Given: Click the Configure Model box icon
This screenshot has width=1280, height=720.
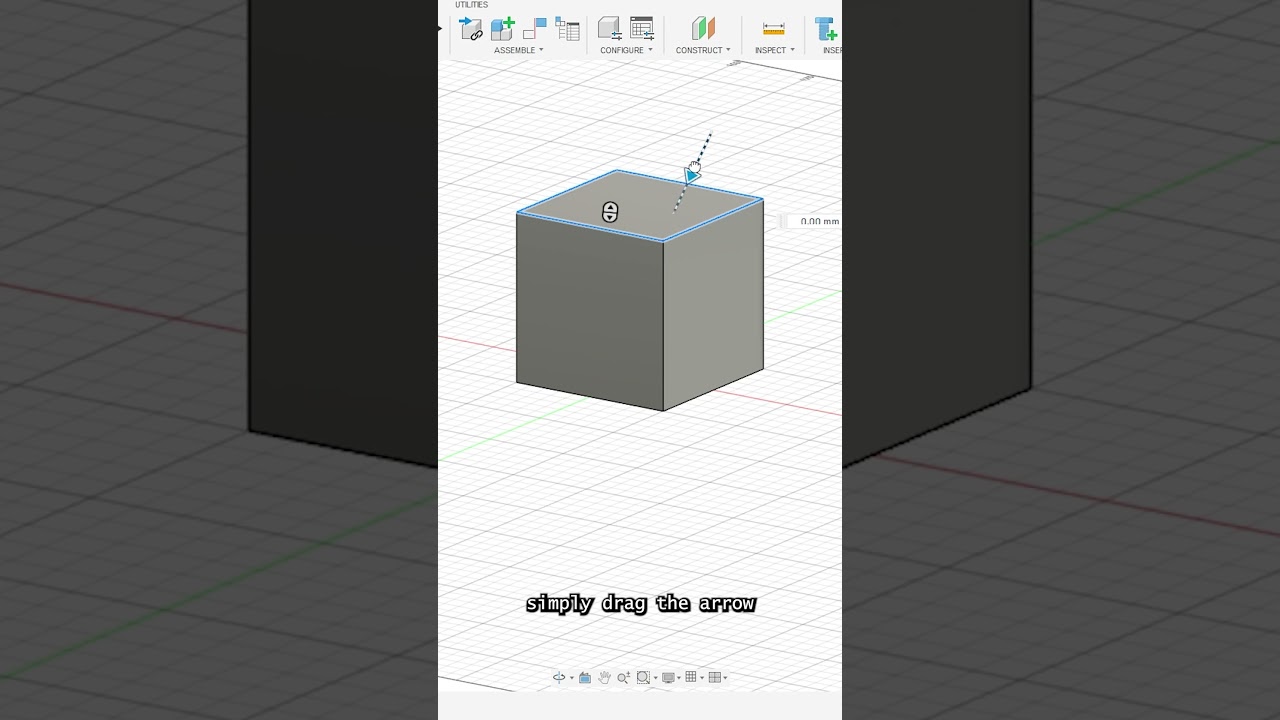Looking at the screenshot, I should click(609, 29).
